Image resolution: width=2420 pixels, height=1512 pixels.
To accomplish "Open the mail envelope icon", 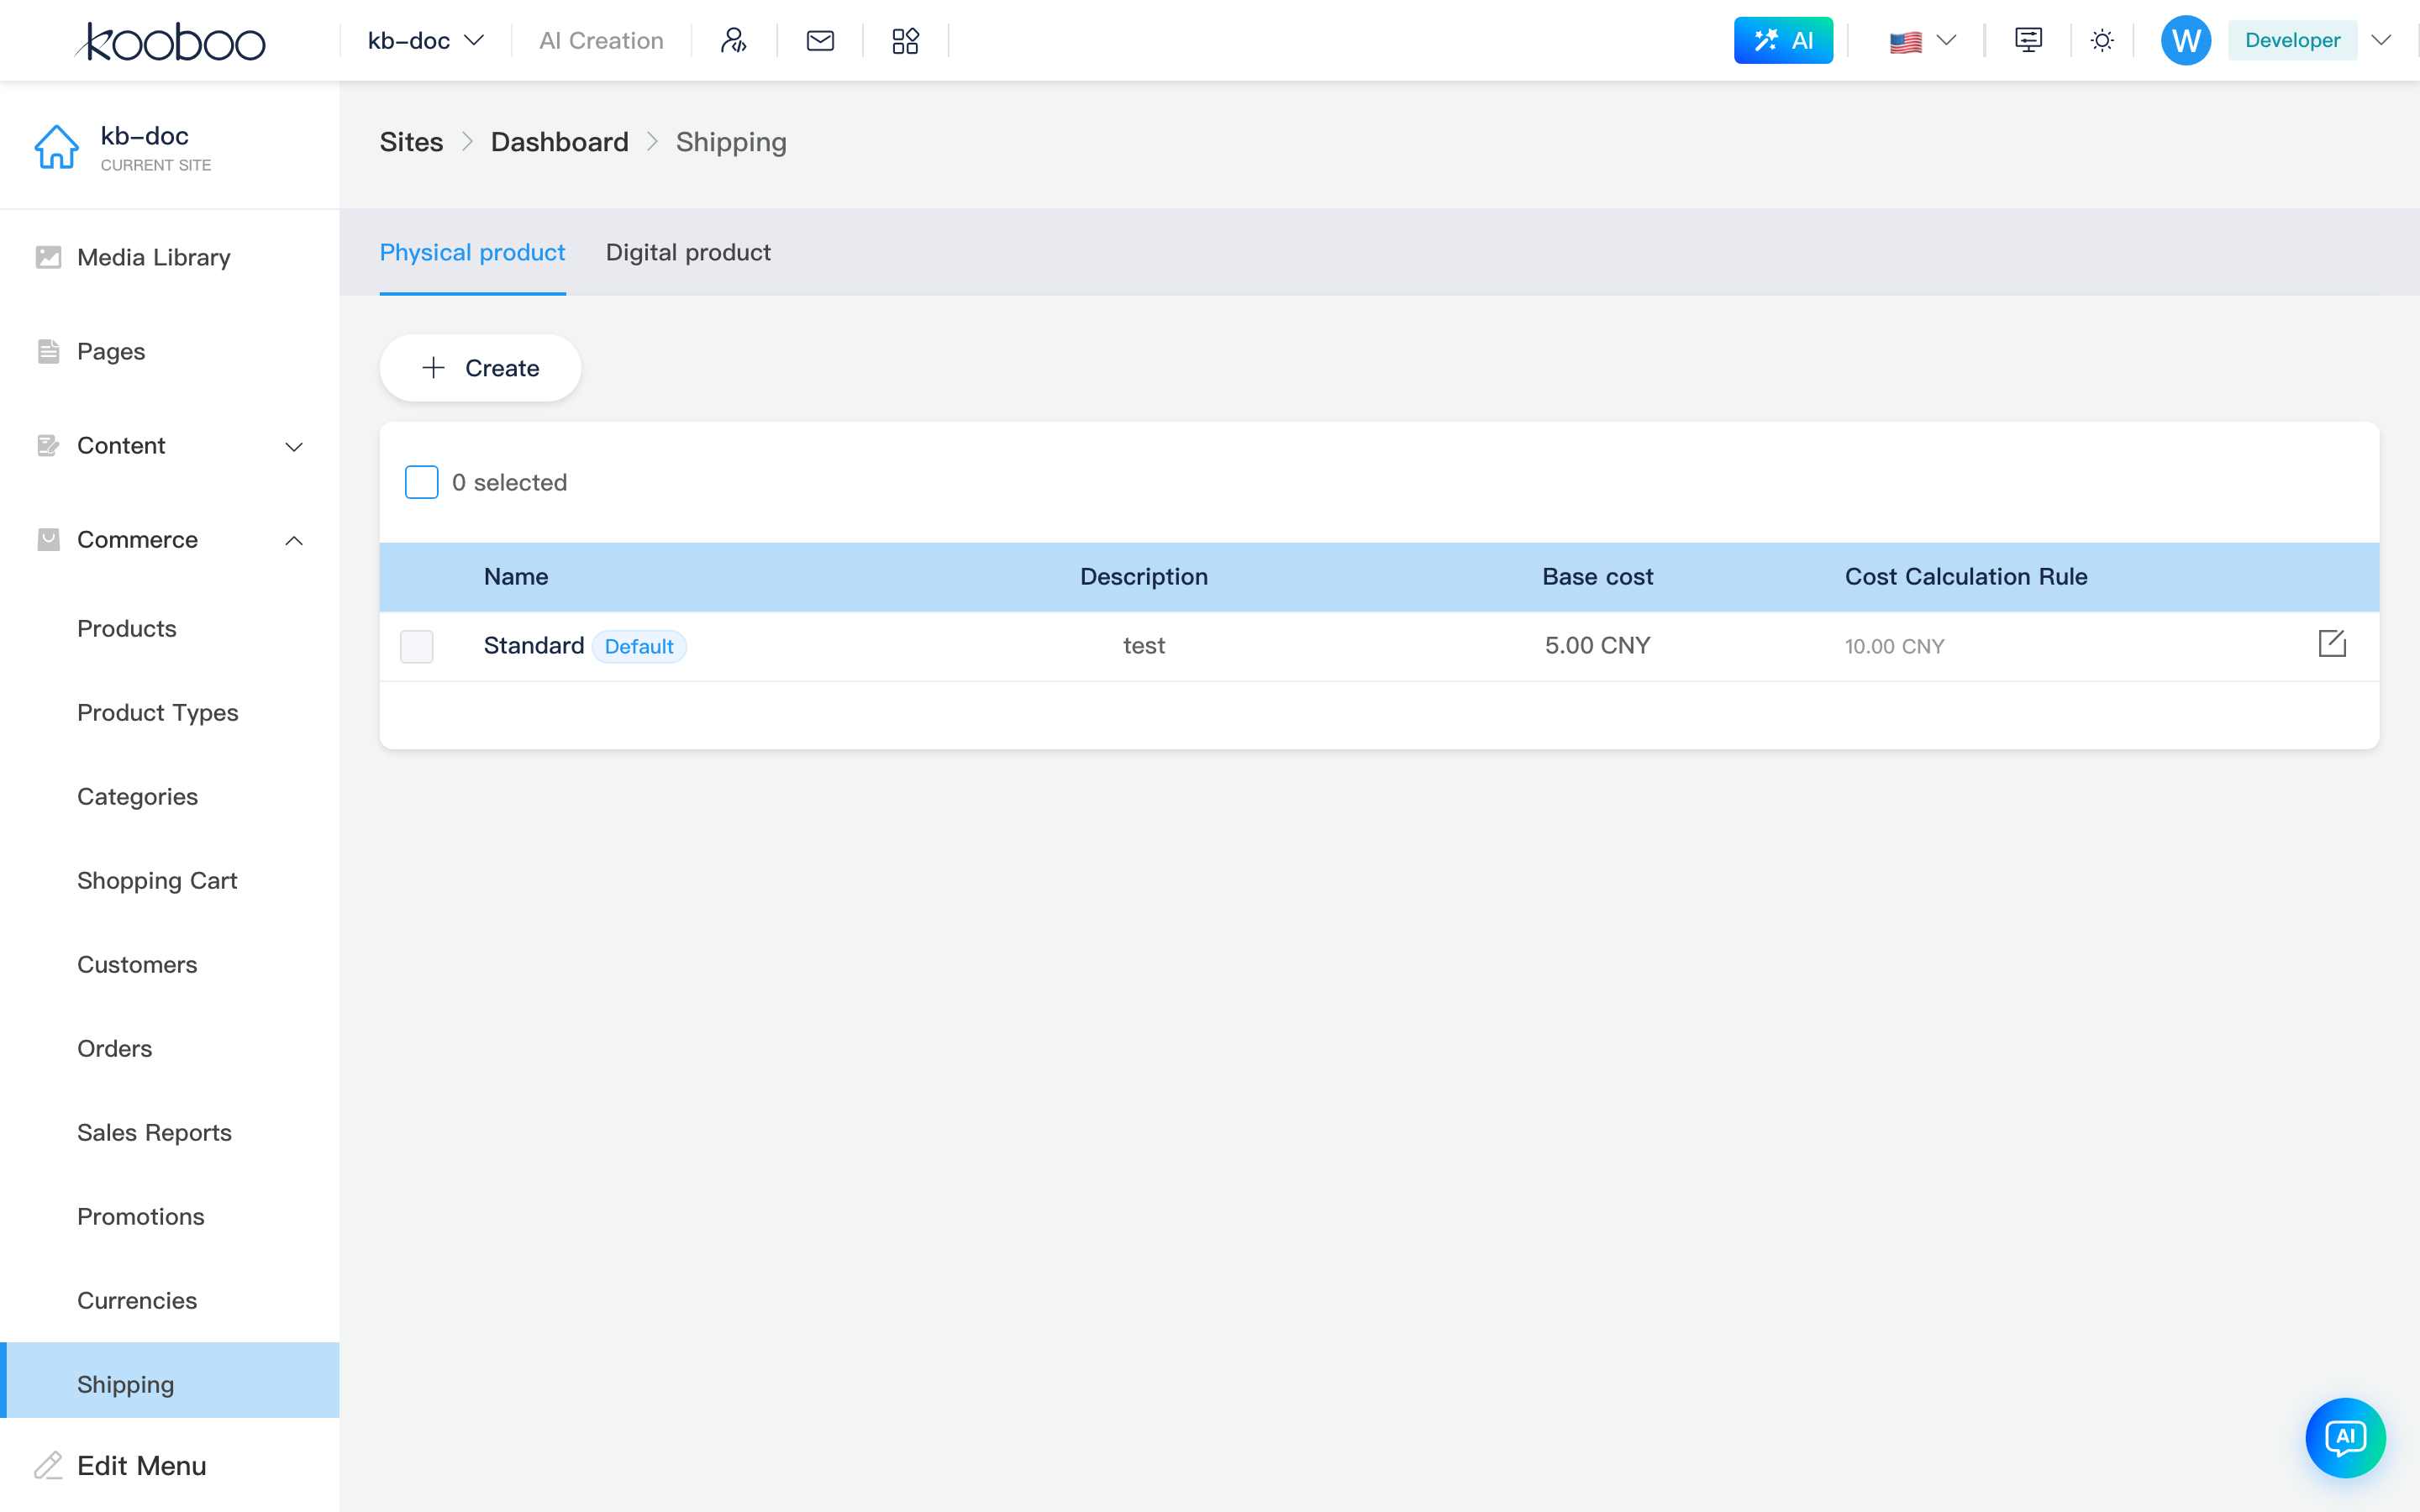I will tap(820, 40).
